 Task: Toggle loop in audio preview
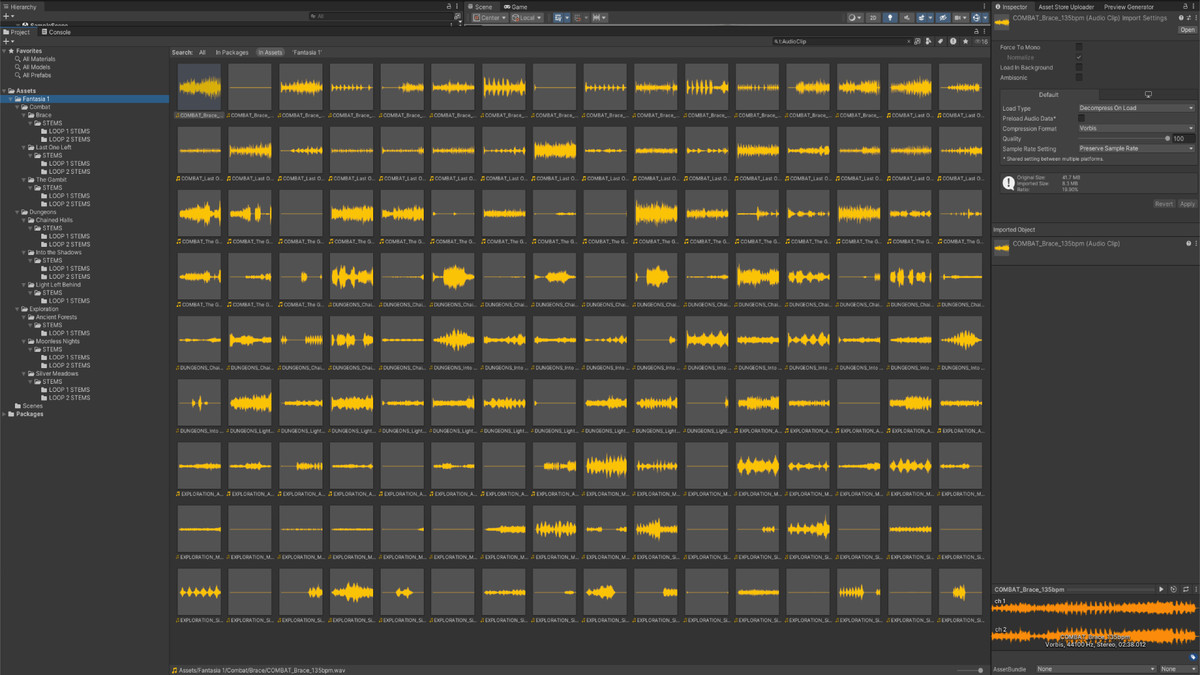click(1185, 590)
